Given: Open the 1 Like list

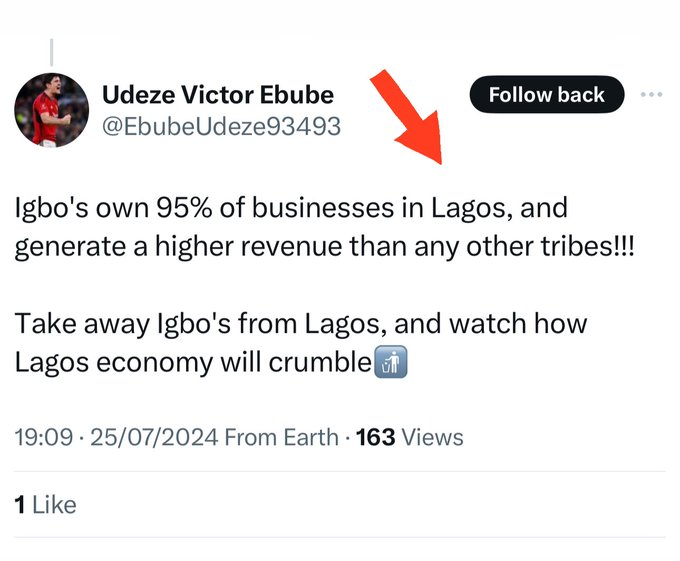Looking at the screenshot, I should point(45,505).
